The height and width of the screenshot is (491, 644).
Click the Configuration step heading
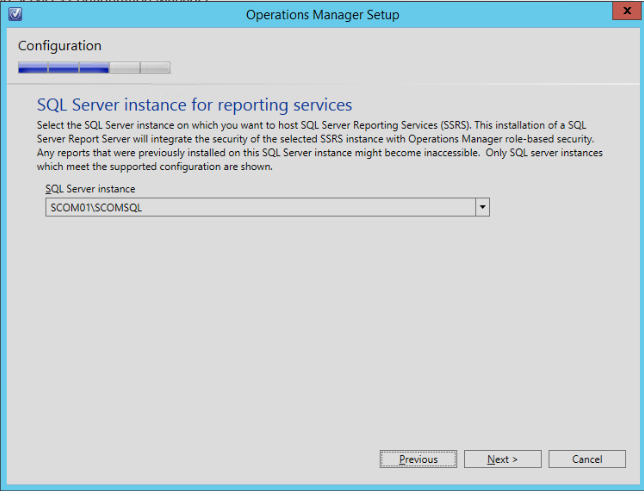(59, 46)
